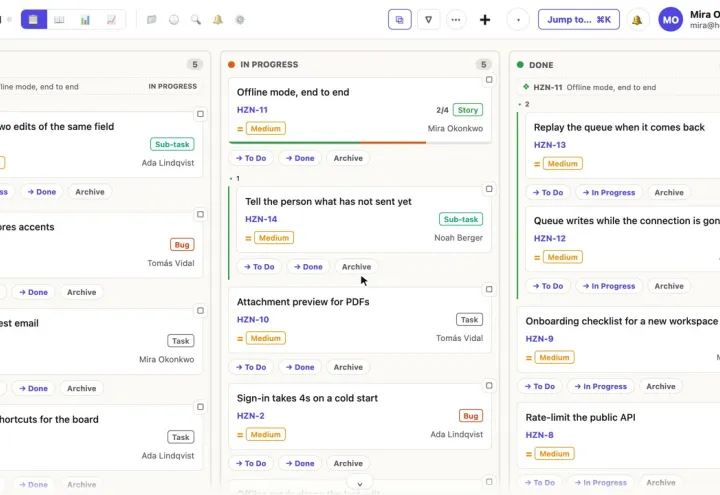
Task: Click the bell icon next to the gear
Action: (x=218, y=20)
